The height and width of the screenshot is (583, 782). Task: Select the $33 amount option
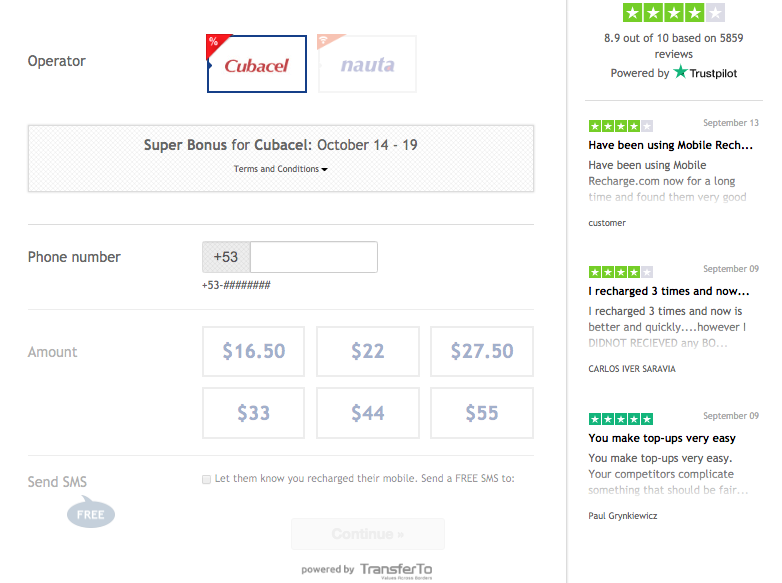[x=253, y=413]
